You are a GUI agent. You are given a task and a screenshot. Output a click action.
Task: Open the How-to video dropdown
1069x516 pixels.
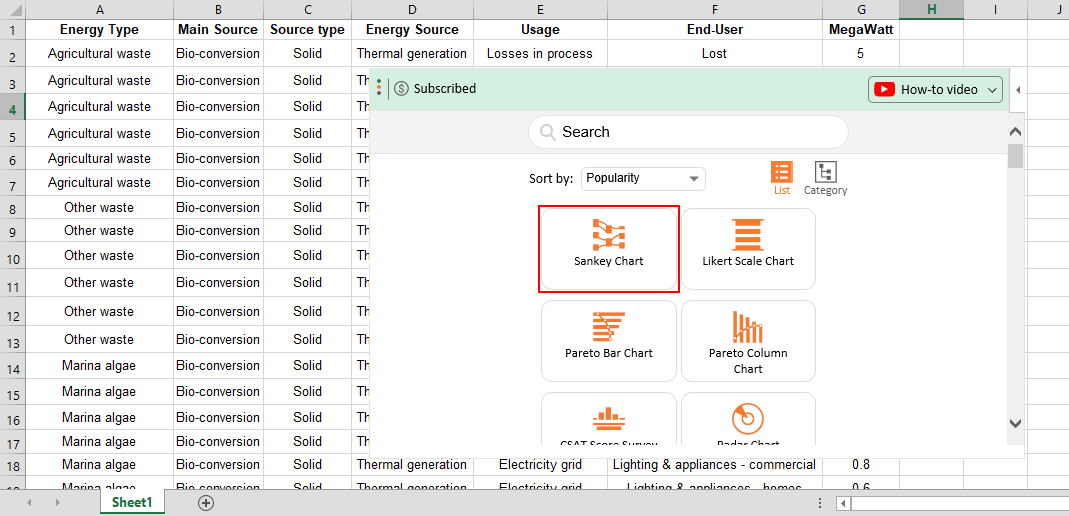(935, 89)
